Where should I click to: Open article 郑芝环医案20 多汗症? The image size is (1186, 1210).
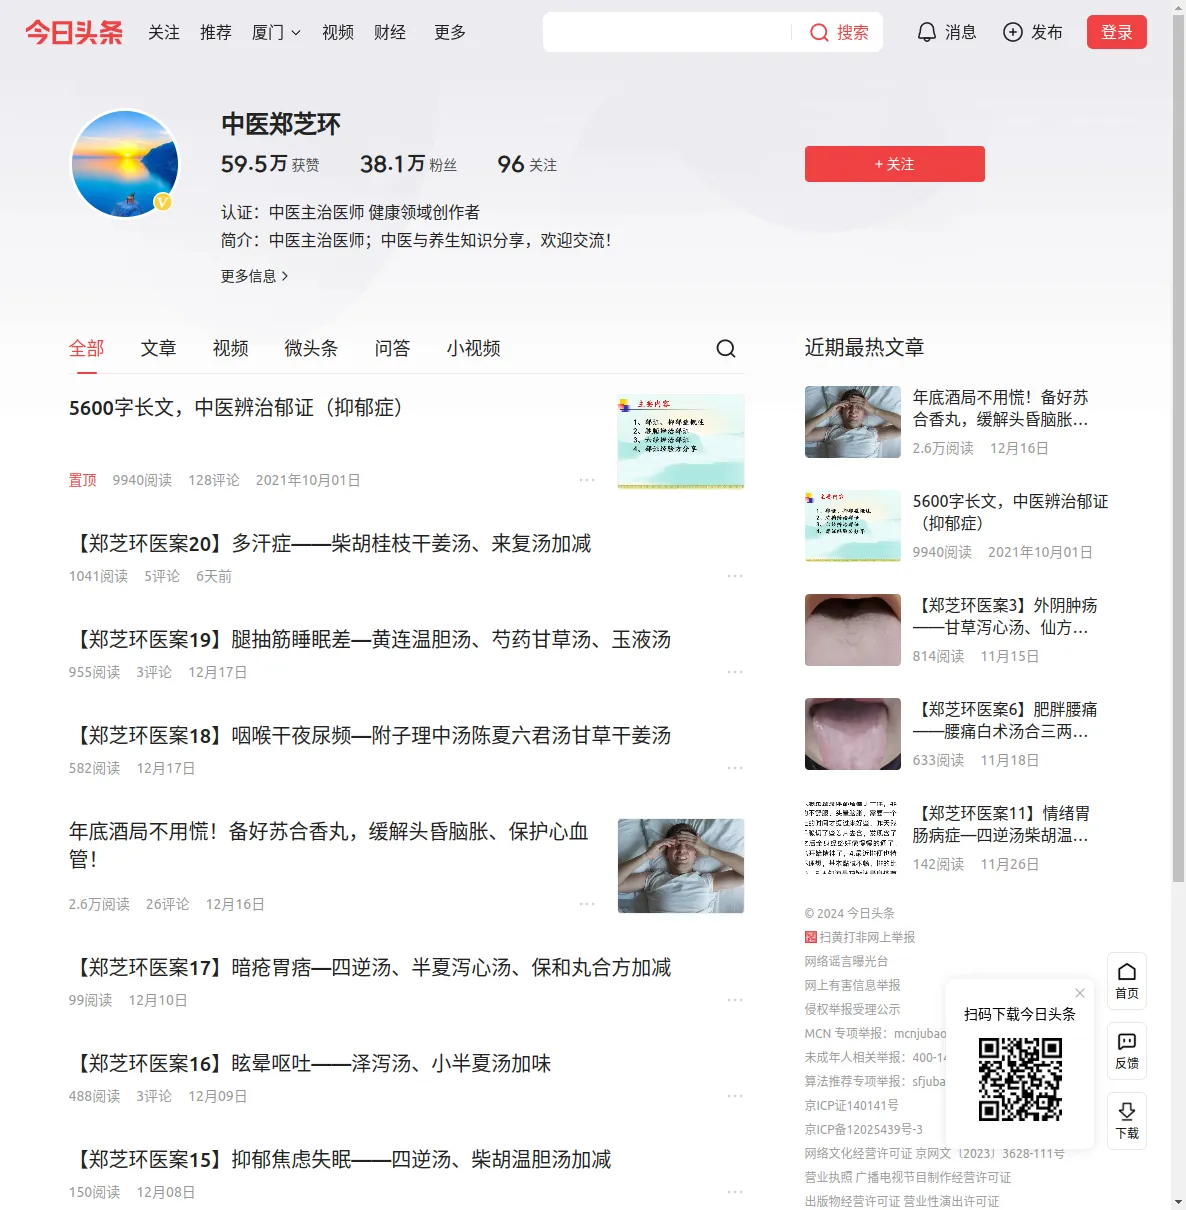coord(330,544)
